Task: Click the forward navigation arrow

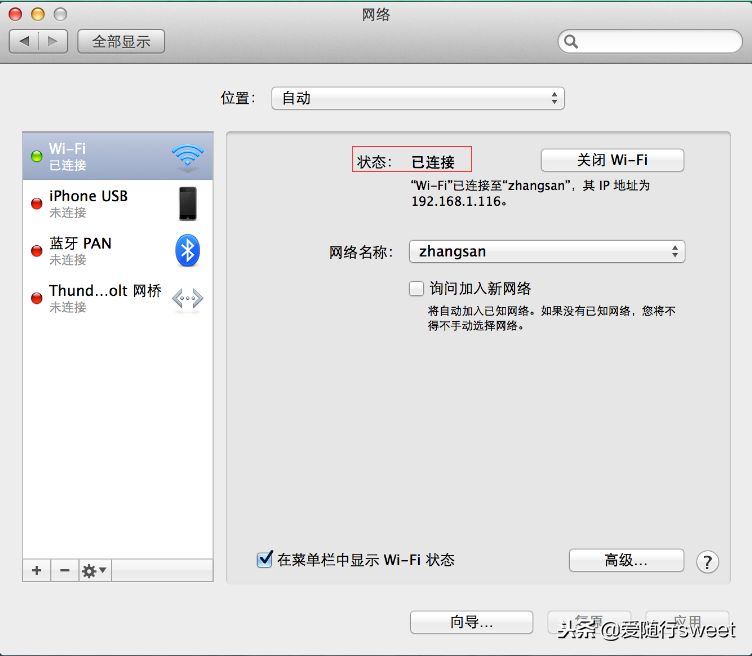Action: tap(53, 41)
